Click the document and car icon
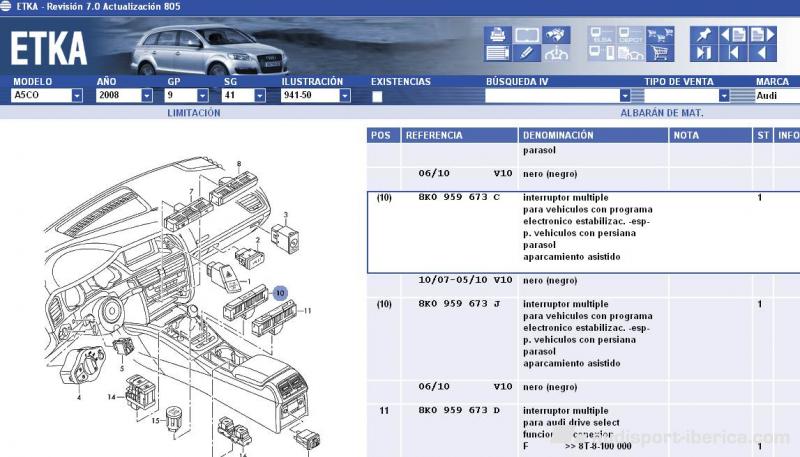This screenshot has width=800, height=457. point(631,53)
